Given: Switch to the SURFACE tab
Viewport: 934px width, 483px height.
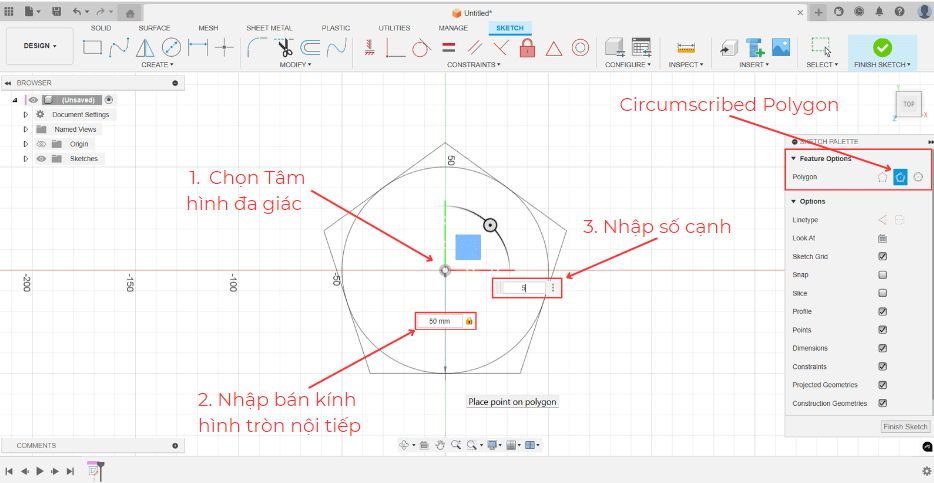Looking at the screenshot, I should [154, 28].
